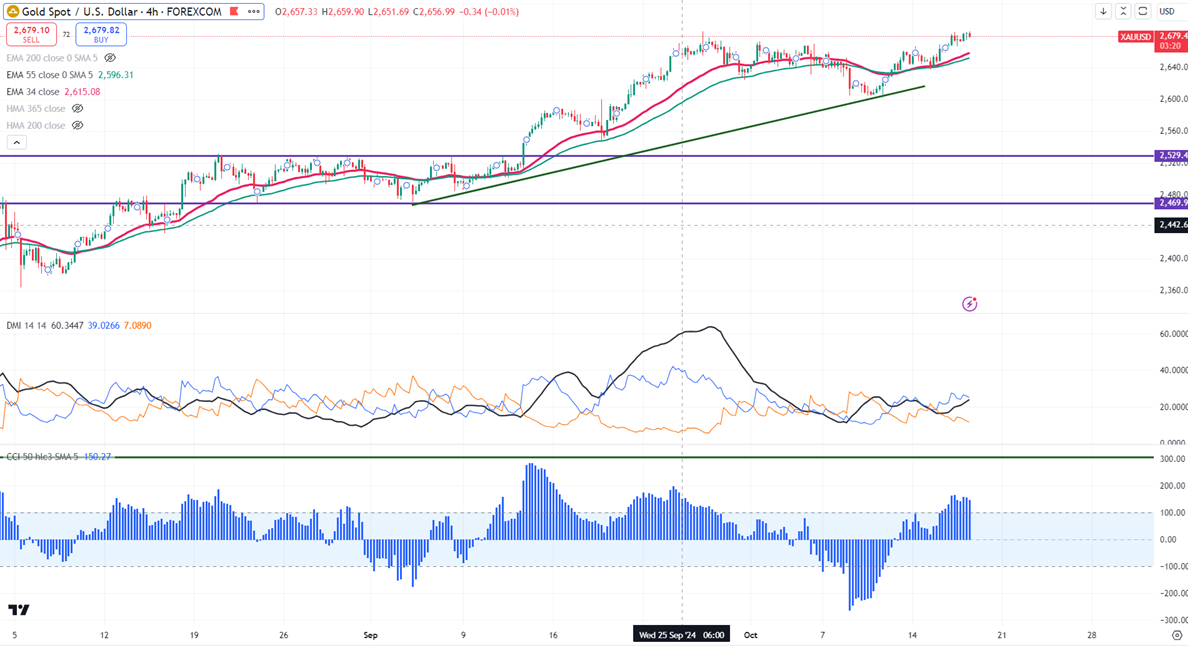The width and height of the screenshot is (1188, 647).
Task: Click the TradingView logo
Action: point(19,610)
